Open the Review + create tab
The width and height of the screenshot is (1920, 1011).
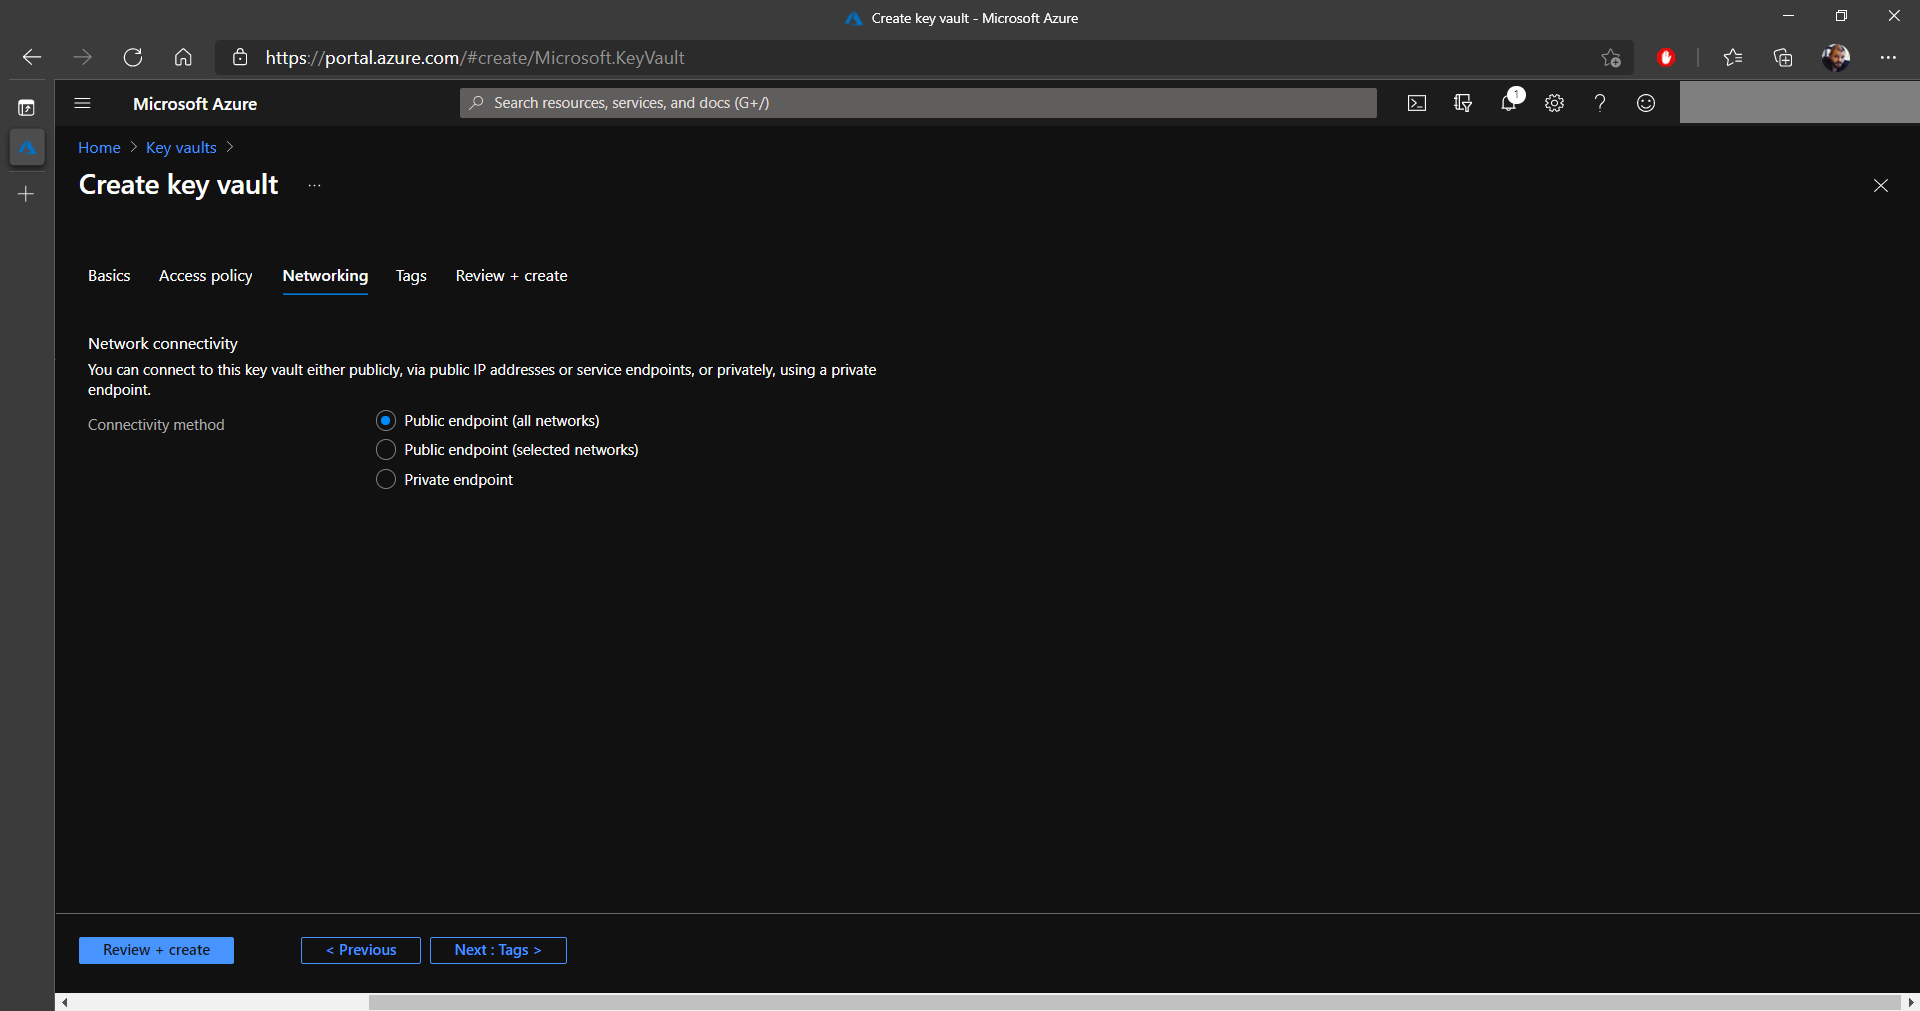pos(511,276)
